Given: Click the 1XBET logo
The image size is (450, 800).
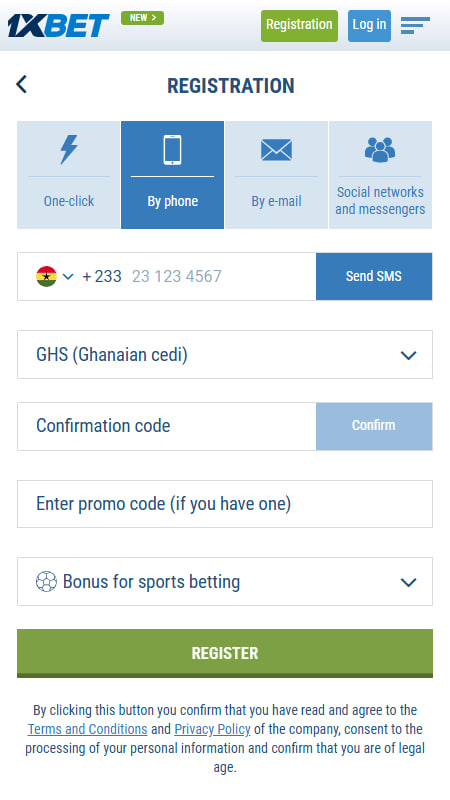Looking at the screenshot, I should pos(58,26).
